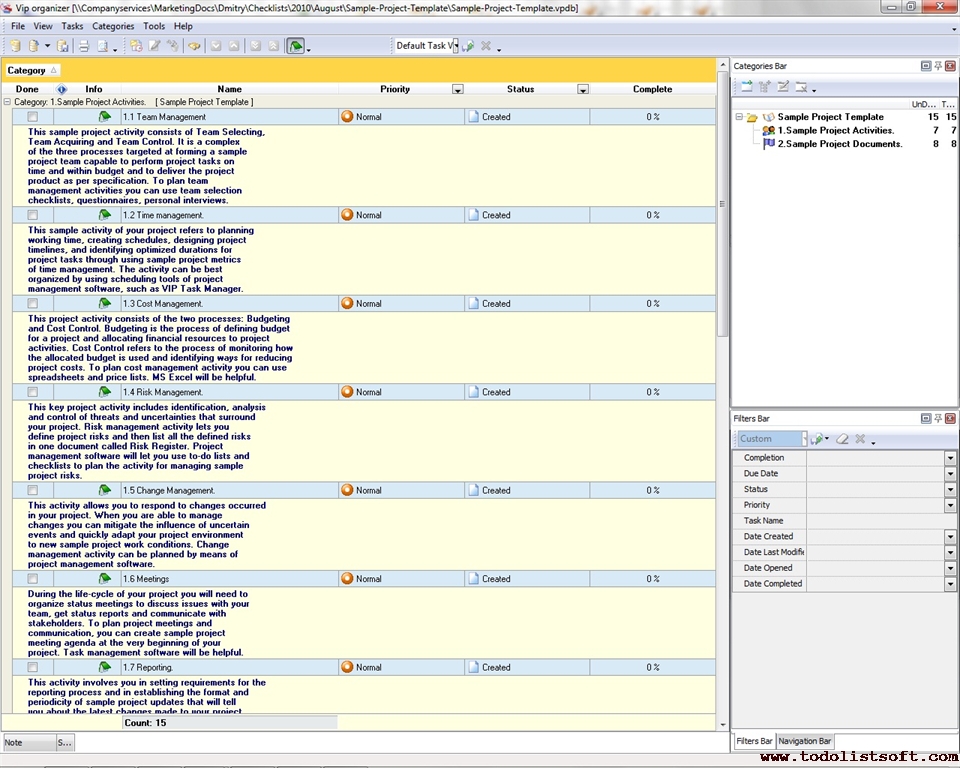The image size is (960, 768).
Task: Open the Completion filter dropdown
Action: [950, 458]
